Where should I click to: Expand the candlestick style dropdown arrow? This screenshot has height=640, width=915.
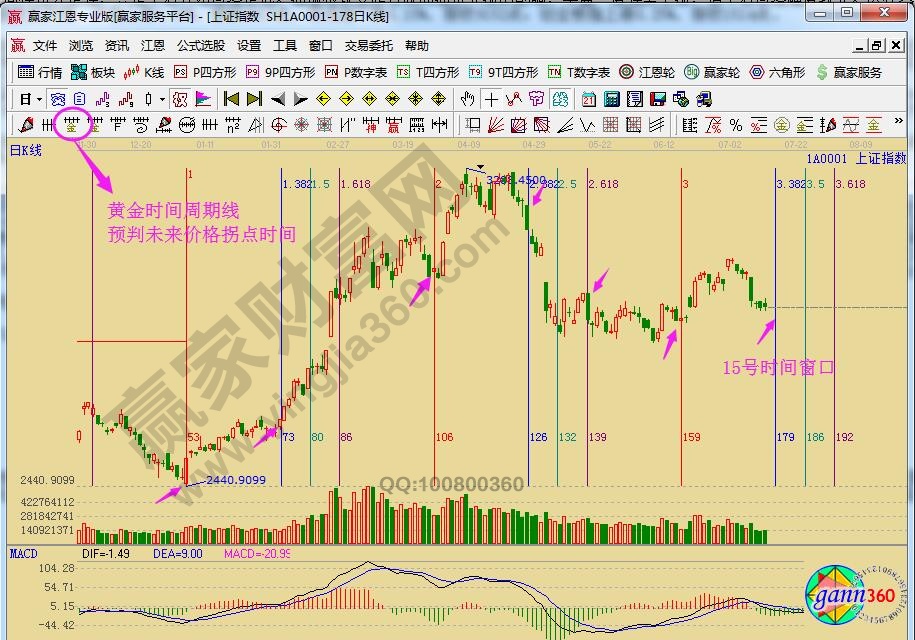[x=162, y=99]
